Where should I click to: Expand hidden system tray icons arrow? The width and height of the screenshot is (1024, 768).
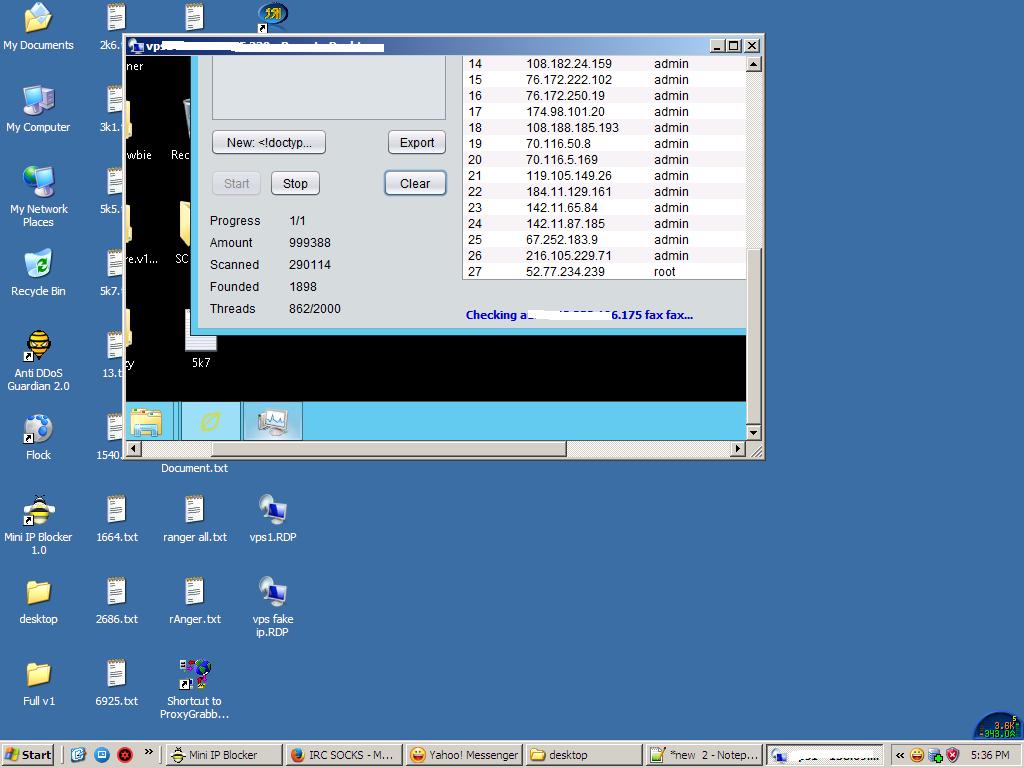900,755
